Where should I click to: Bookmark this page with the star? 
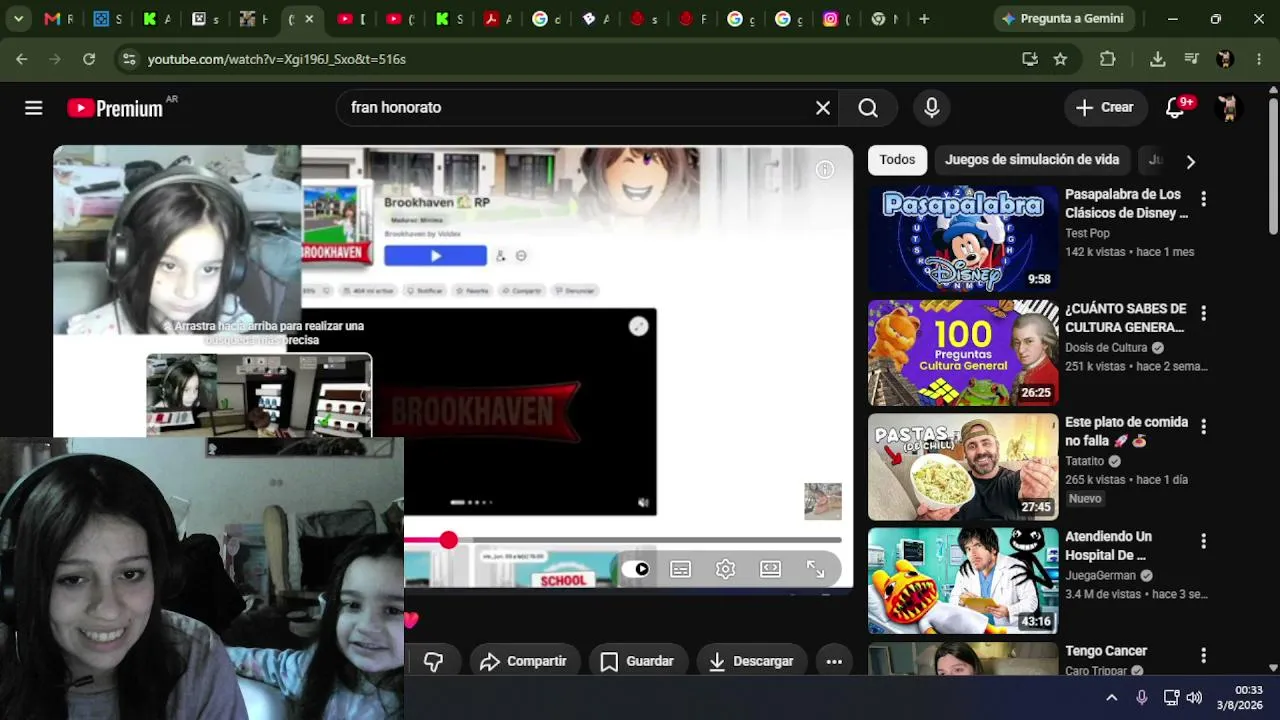pyautogui.click(x=1060, y=59)
